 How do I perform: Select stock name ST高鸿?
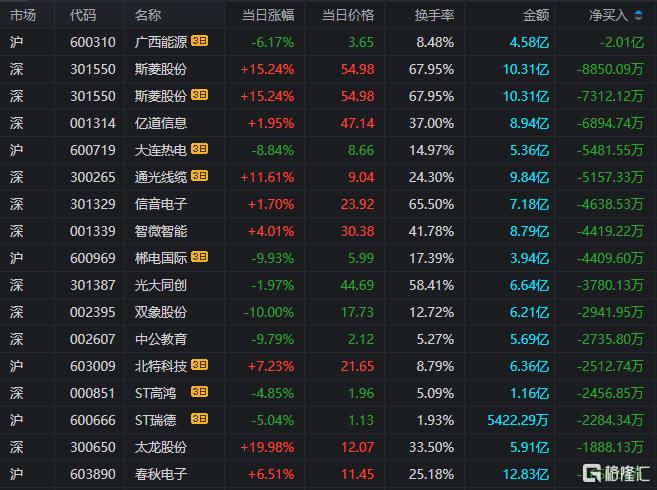[x=155, y=393]
